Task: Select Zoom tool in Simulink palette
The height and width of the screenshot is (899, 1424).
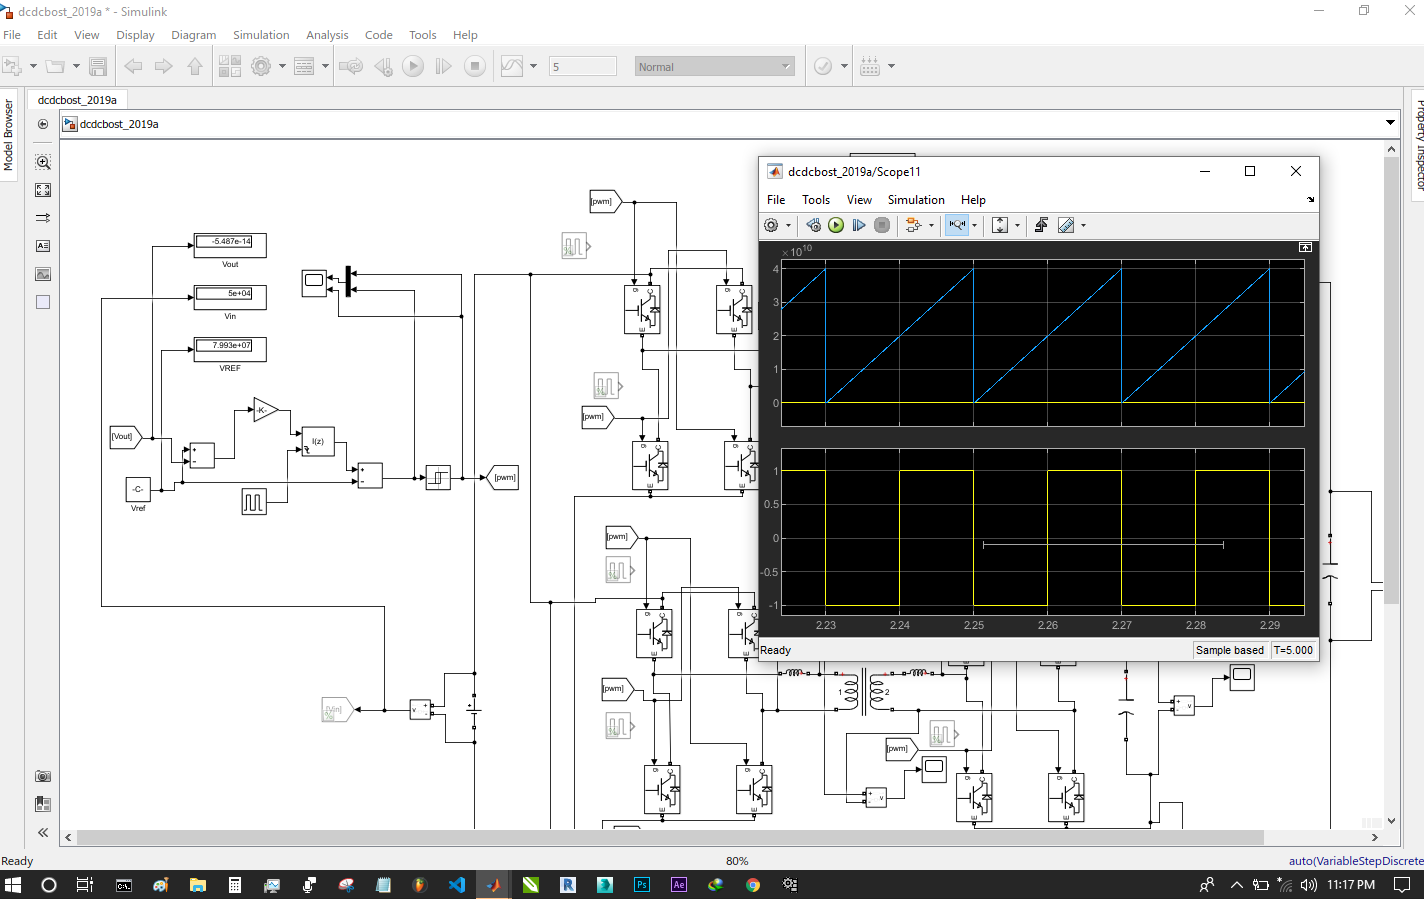Action: (x=43, y=162)
